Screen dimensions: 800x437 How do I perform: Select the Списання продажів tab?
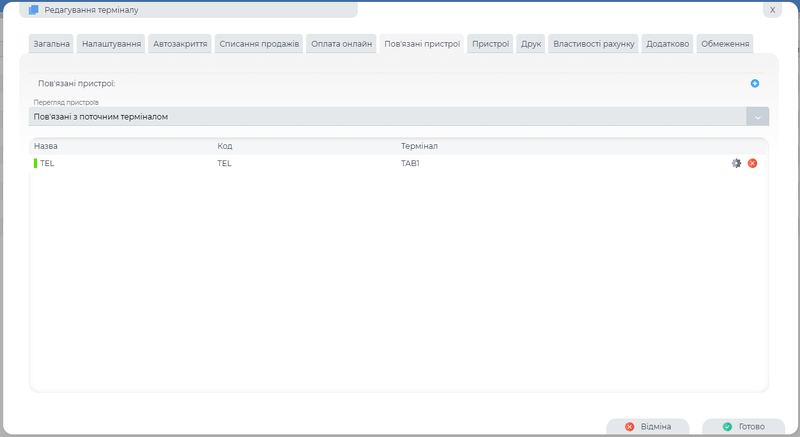click(259, 44)
